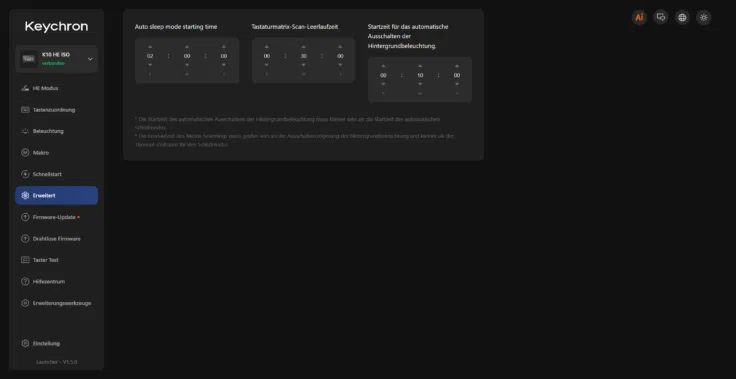Viewport: 736px width, 379px height.
Task: Open Drahtlose Firmware page
Action: tap(57, 239)
